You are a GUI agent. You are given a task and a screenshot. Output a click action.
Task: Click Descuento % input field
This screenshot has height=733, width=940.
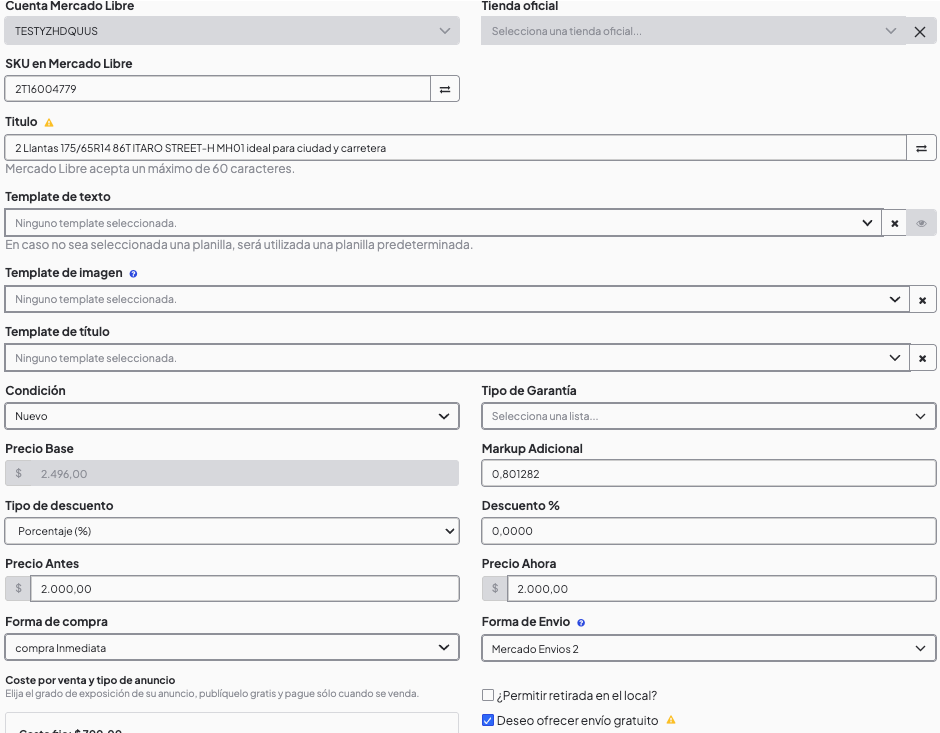pos(709,531)
